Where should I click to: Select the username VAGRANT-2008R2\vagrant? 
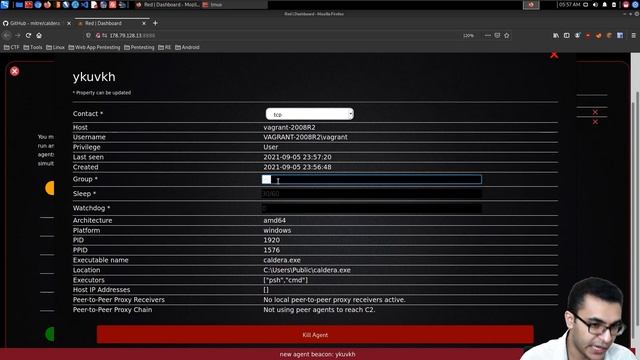(x=305, y=137)
